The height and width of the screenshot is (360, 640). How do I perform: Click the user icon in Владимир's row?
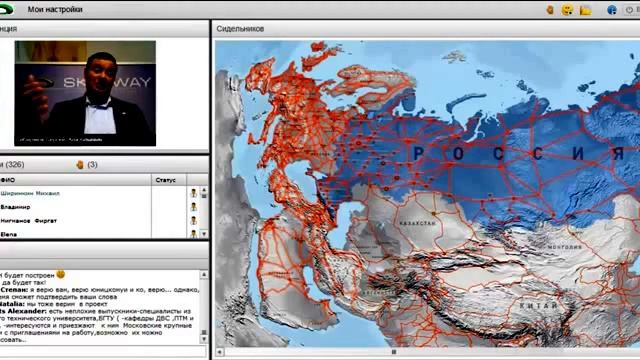point(193,207)
